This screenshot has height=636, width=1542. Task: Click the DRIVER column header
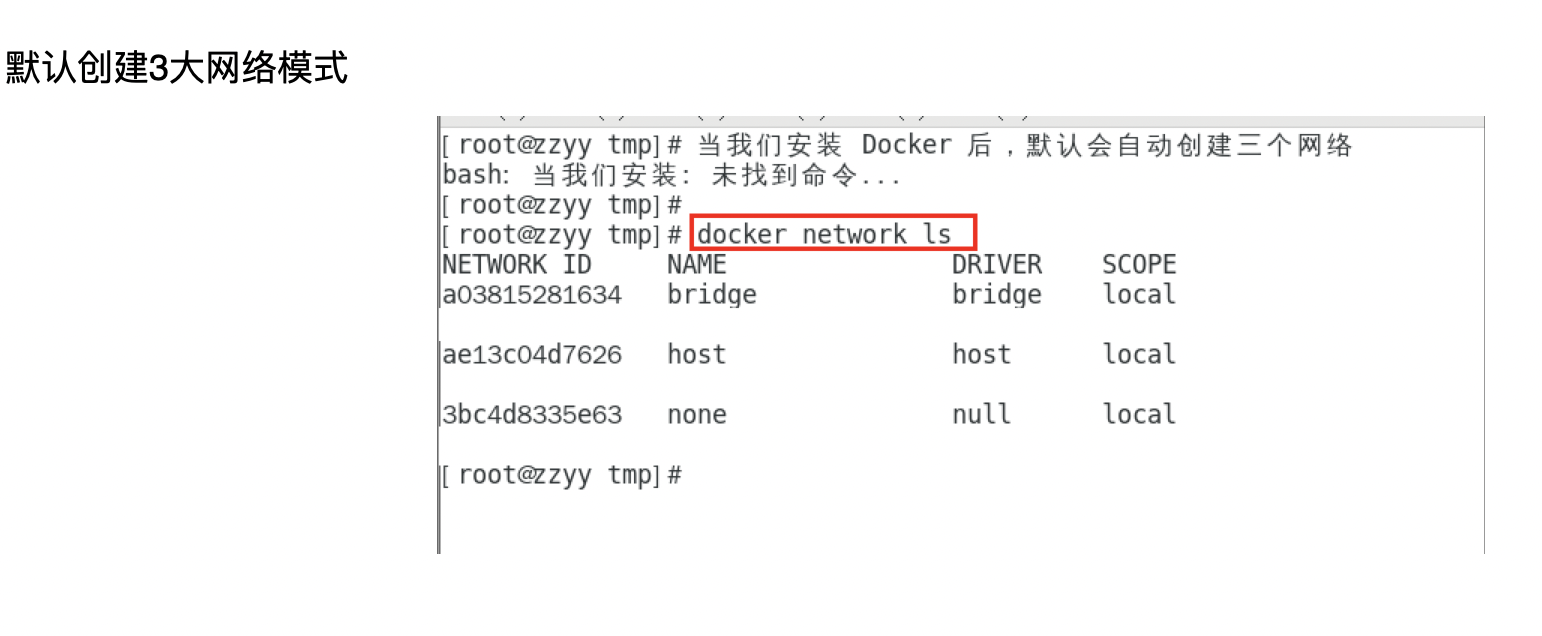coord(996,265)
